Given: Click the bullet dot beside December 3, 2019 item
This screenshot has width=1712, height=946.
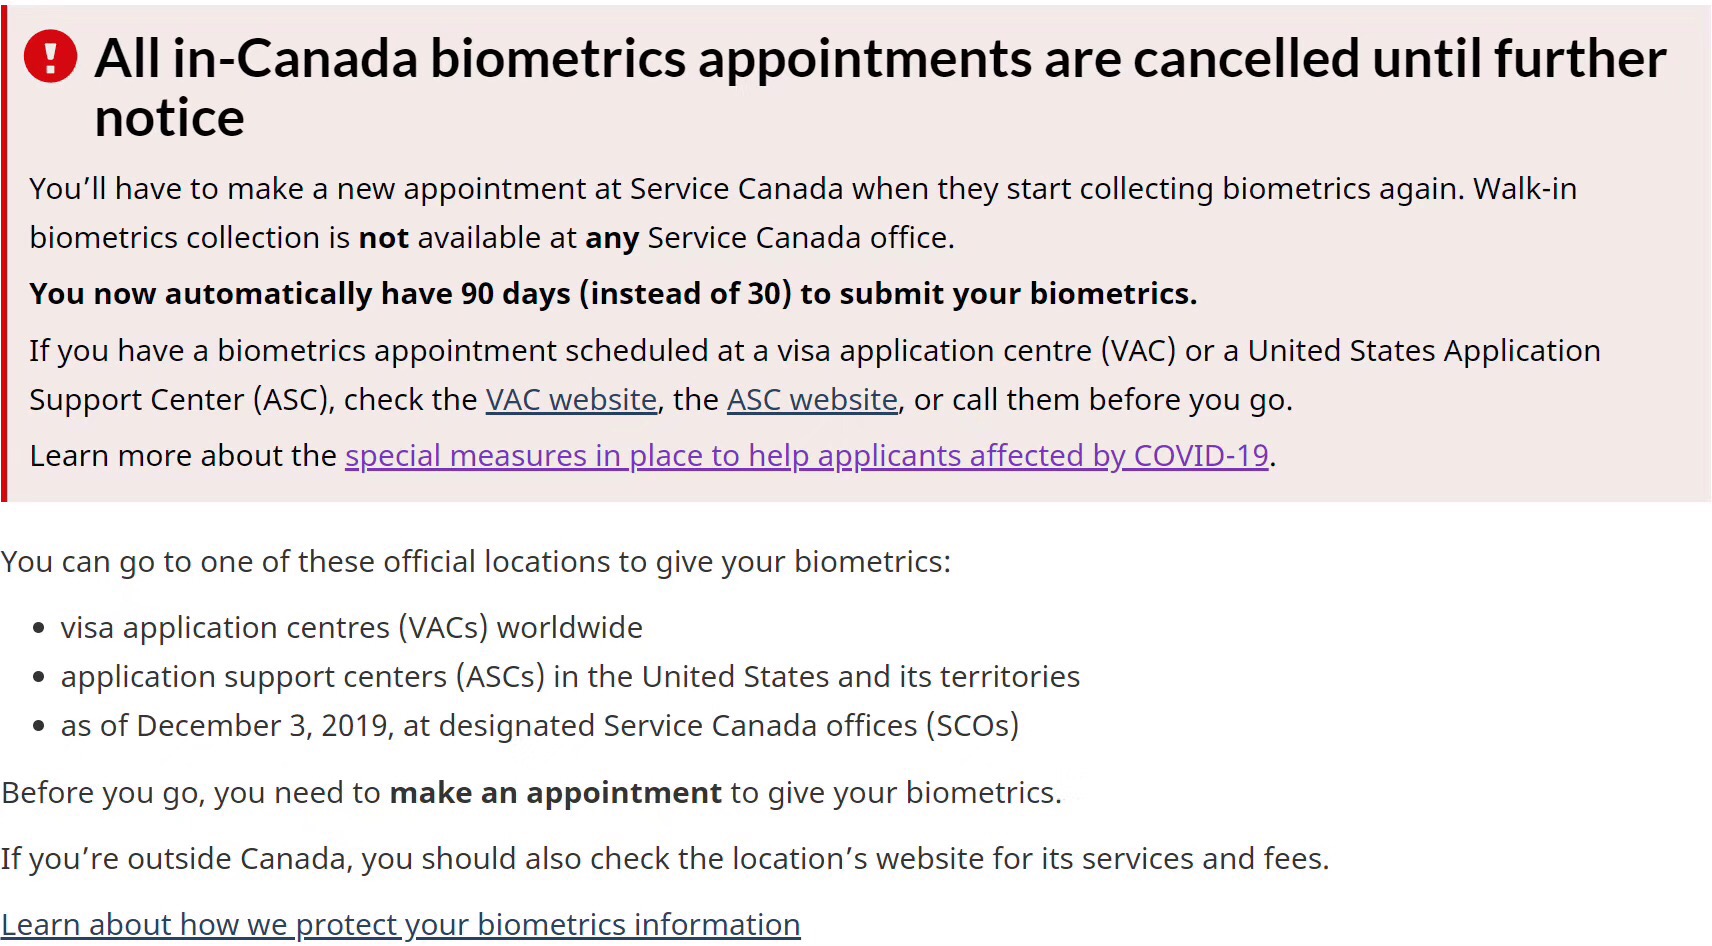Looking at the screenshot, I should tap(39, 726).
